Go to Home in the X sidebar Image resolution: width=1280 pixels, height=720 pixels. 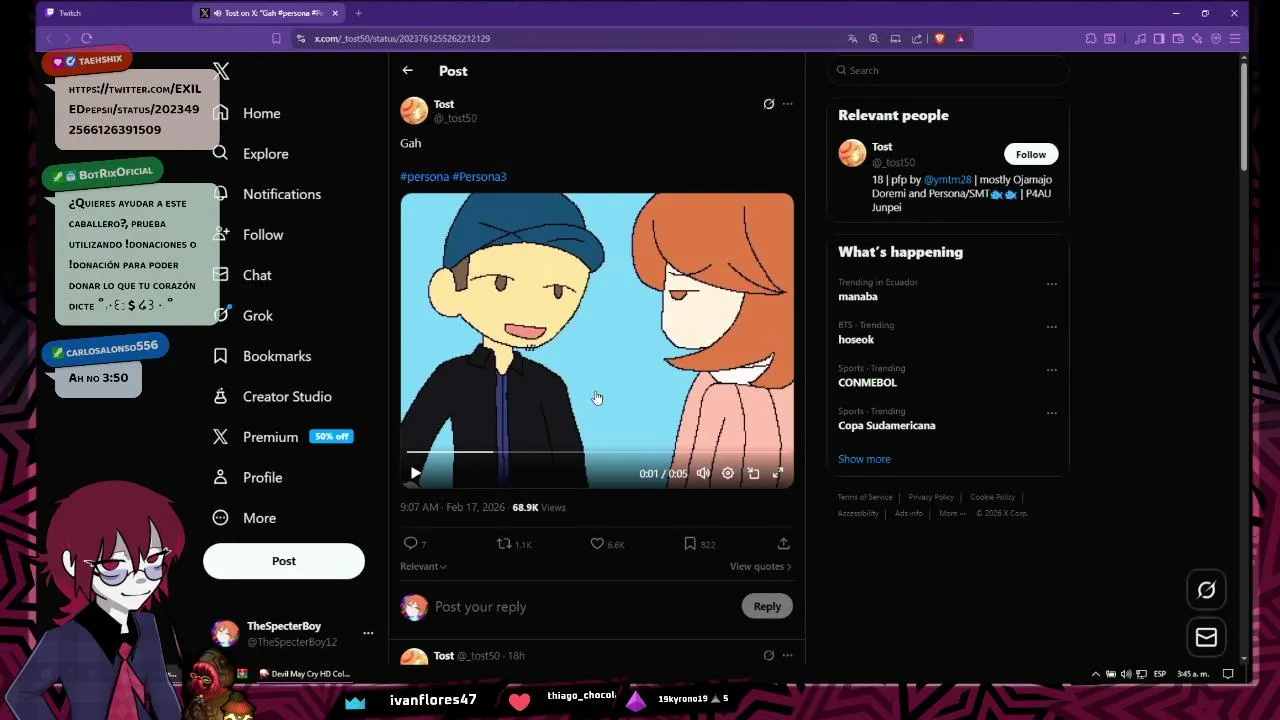point(246,113)
